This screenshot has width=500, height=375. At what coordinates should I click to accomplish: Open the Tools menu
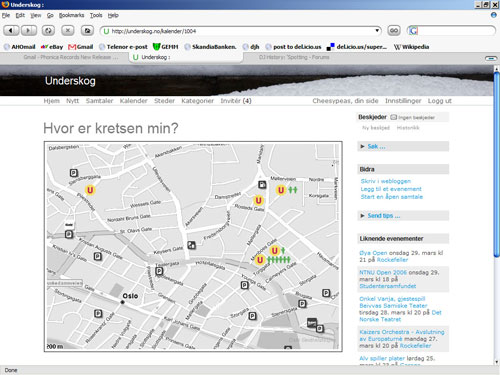(x=96, y=15)
